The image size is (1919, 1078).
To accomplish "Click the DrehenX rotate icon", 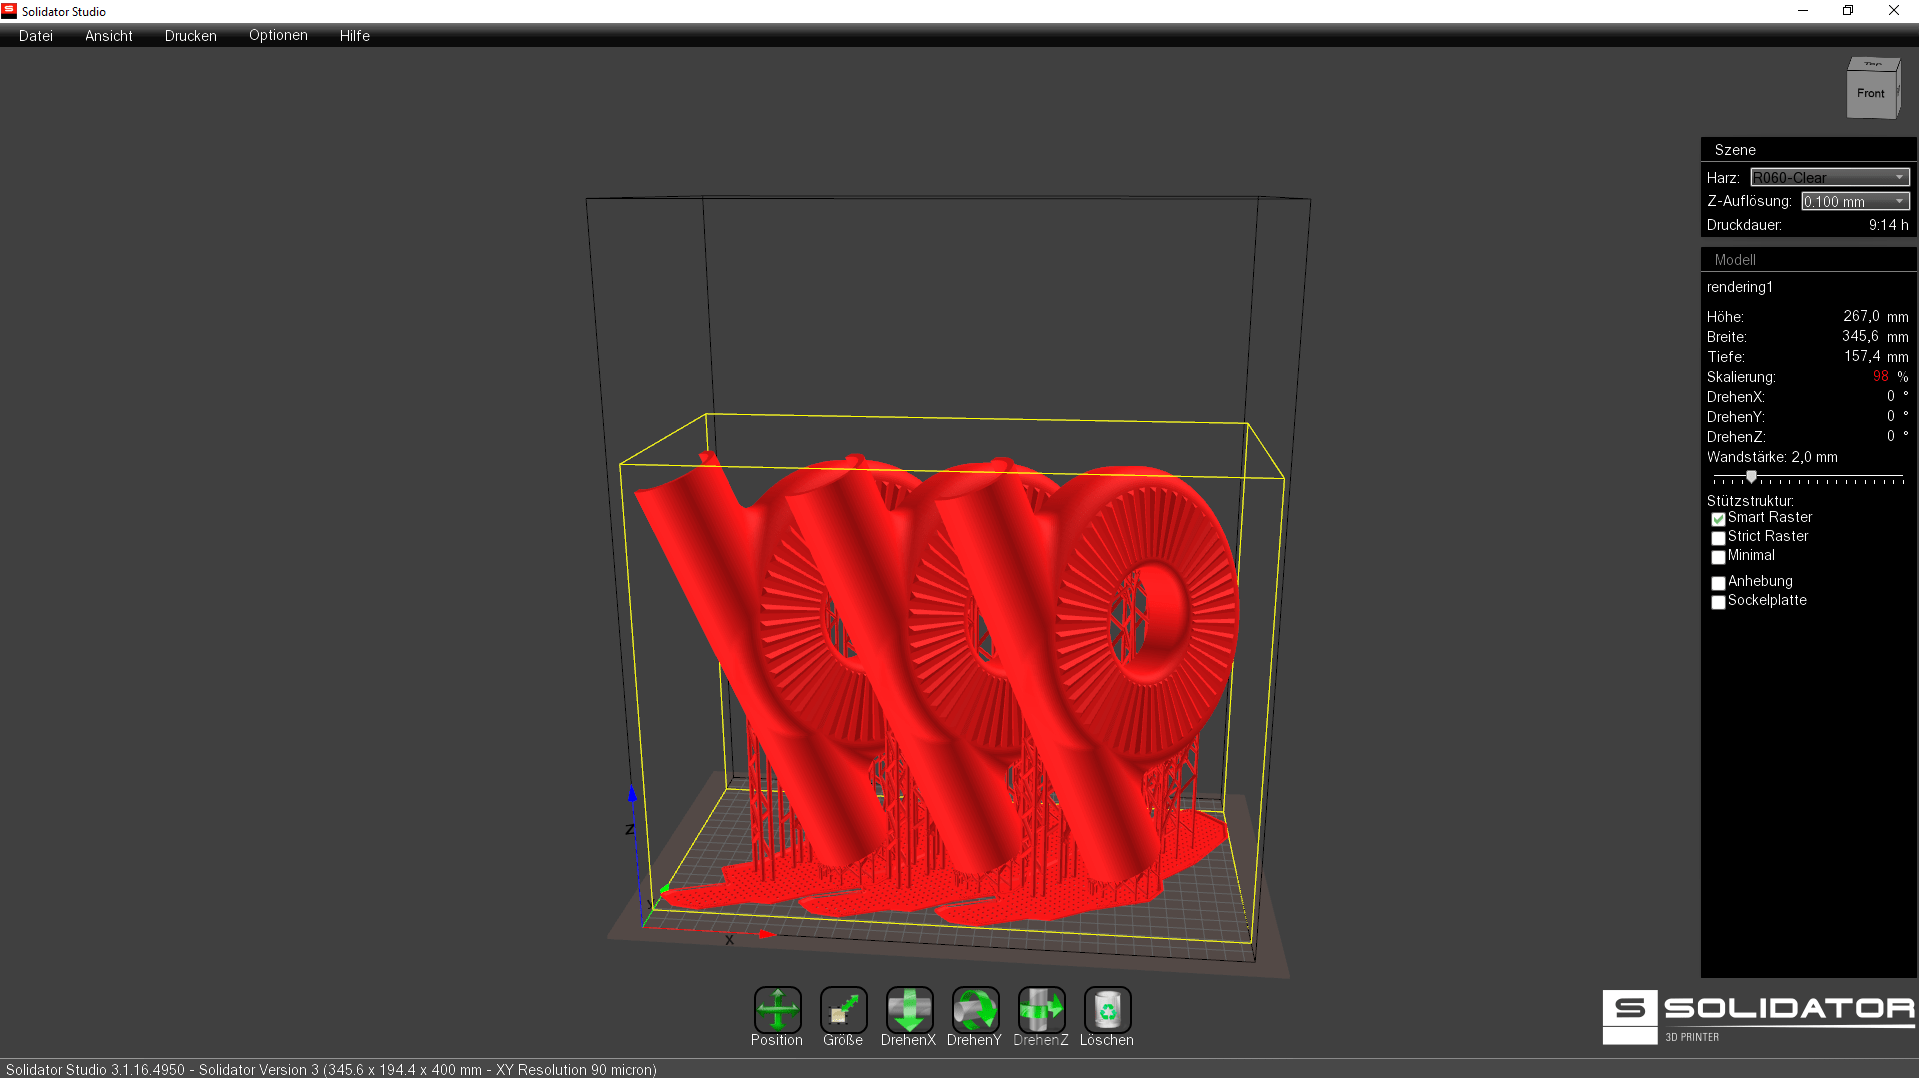I will pos(909,1010).
